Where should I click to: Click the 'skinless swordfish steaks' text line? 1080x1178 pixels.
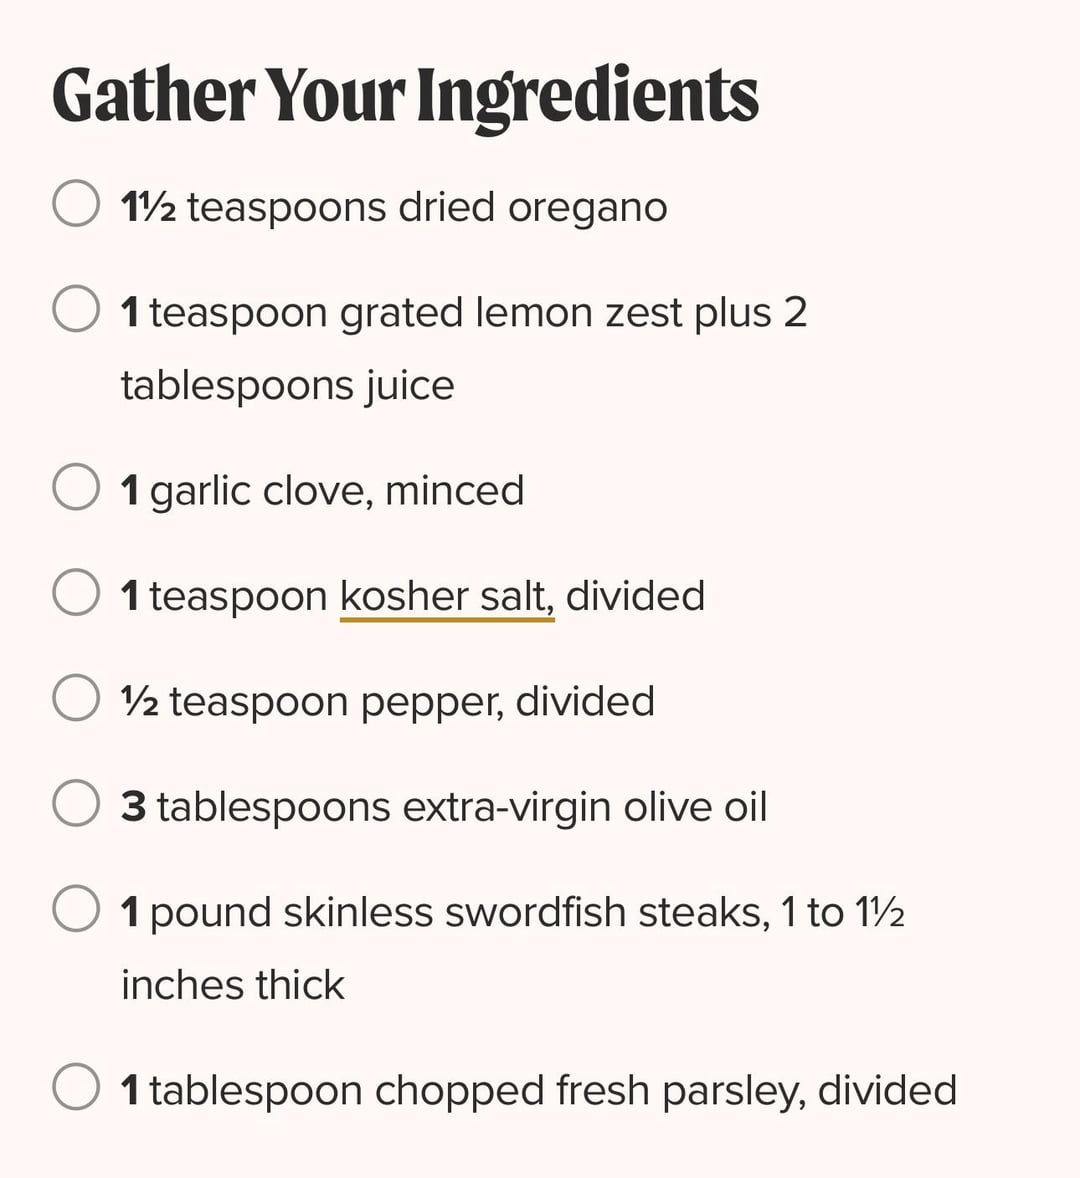pos(460,913)
